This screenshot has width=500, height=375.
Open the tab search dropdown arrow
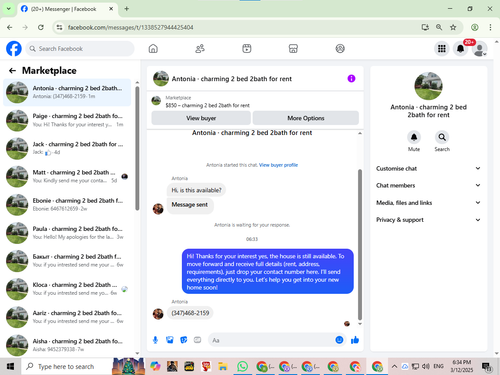click(x=9, y=9)
